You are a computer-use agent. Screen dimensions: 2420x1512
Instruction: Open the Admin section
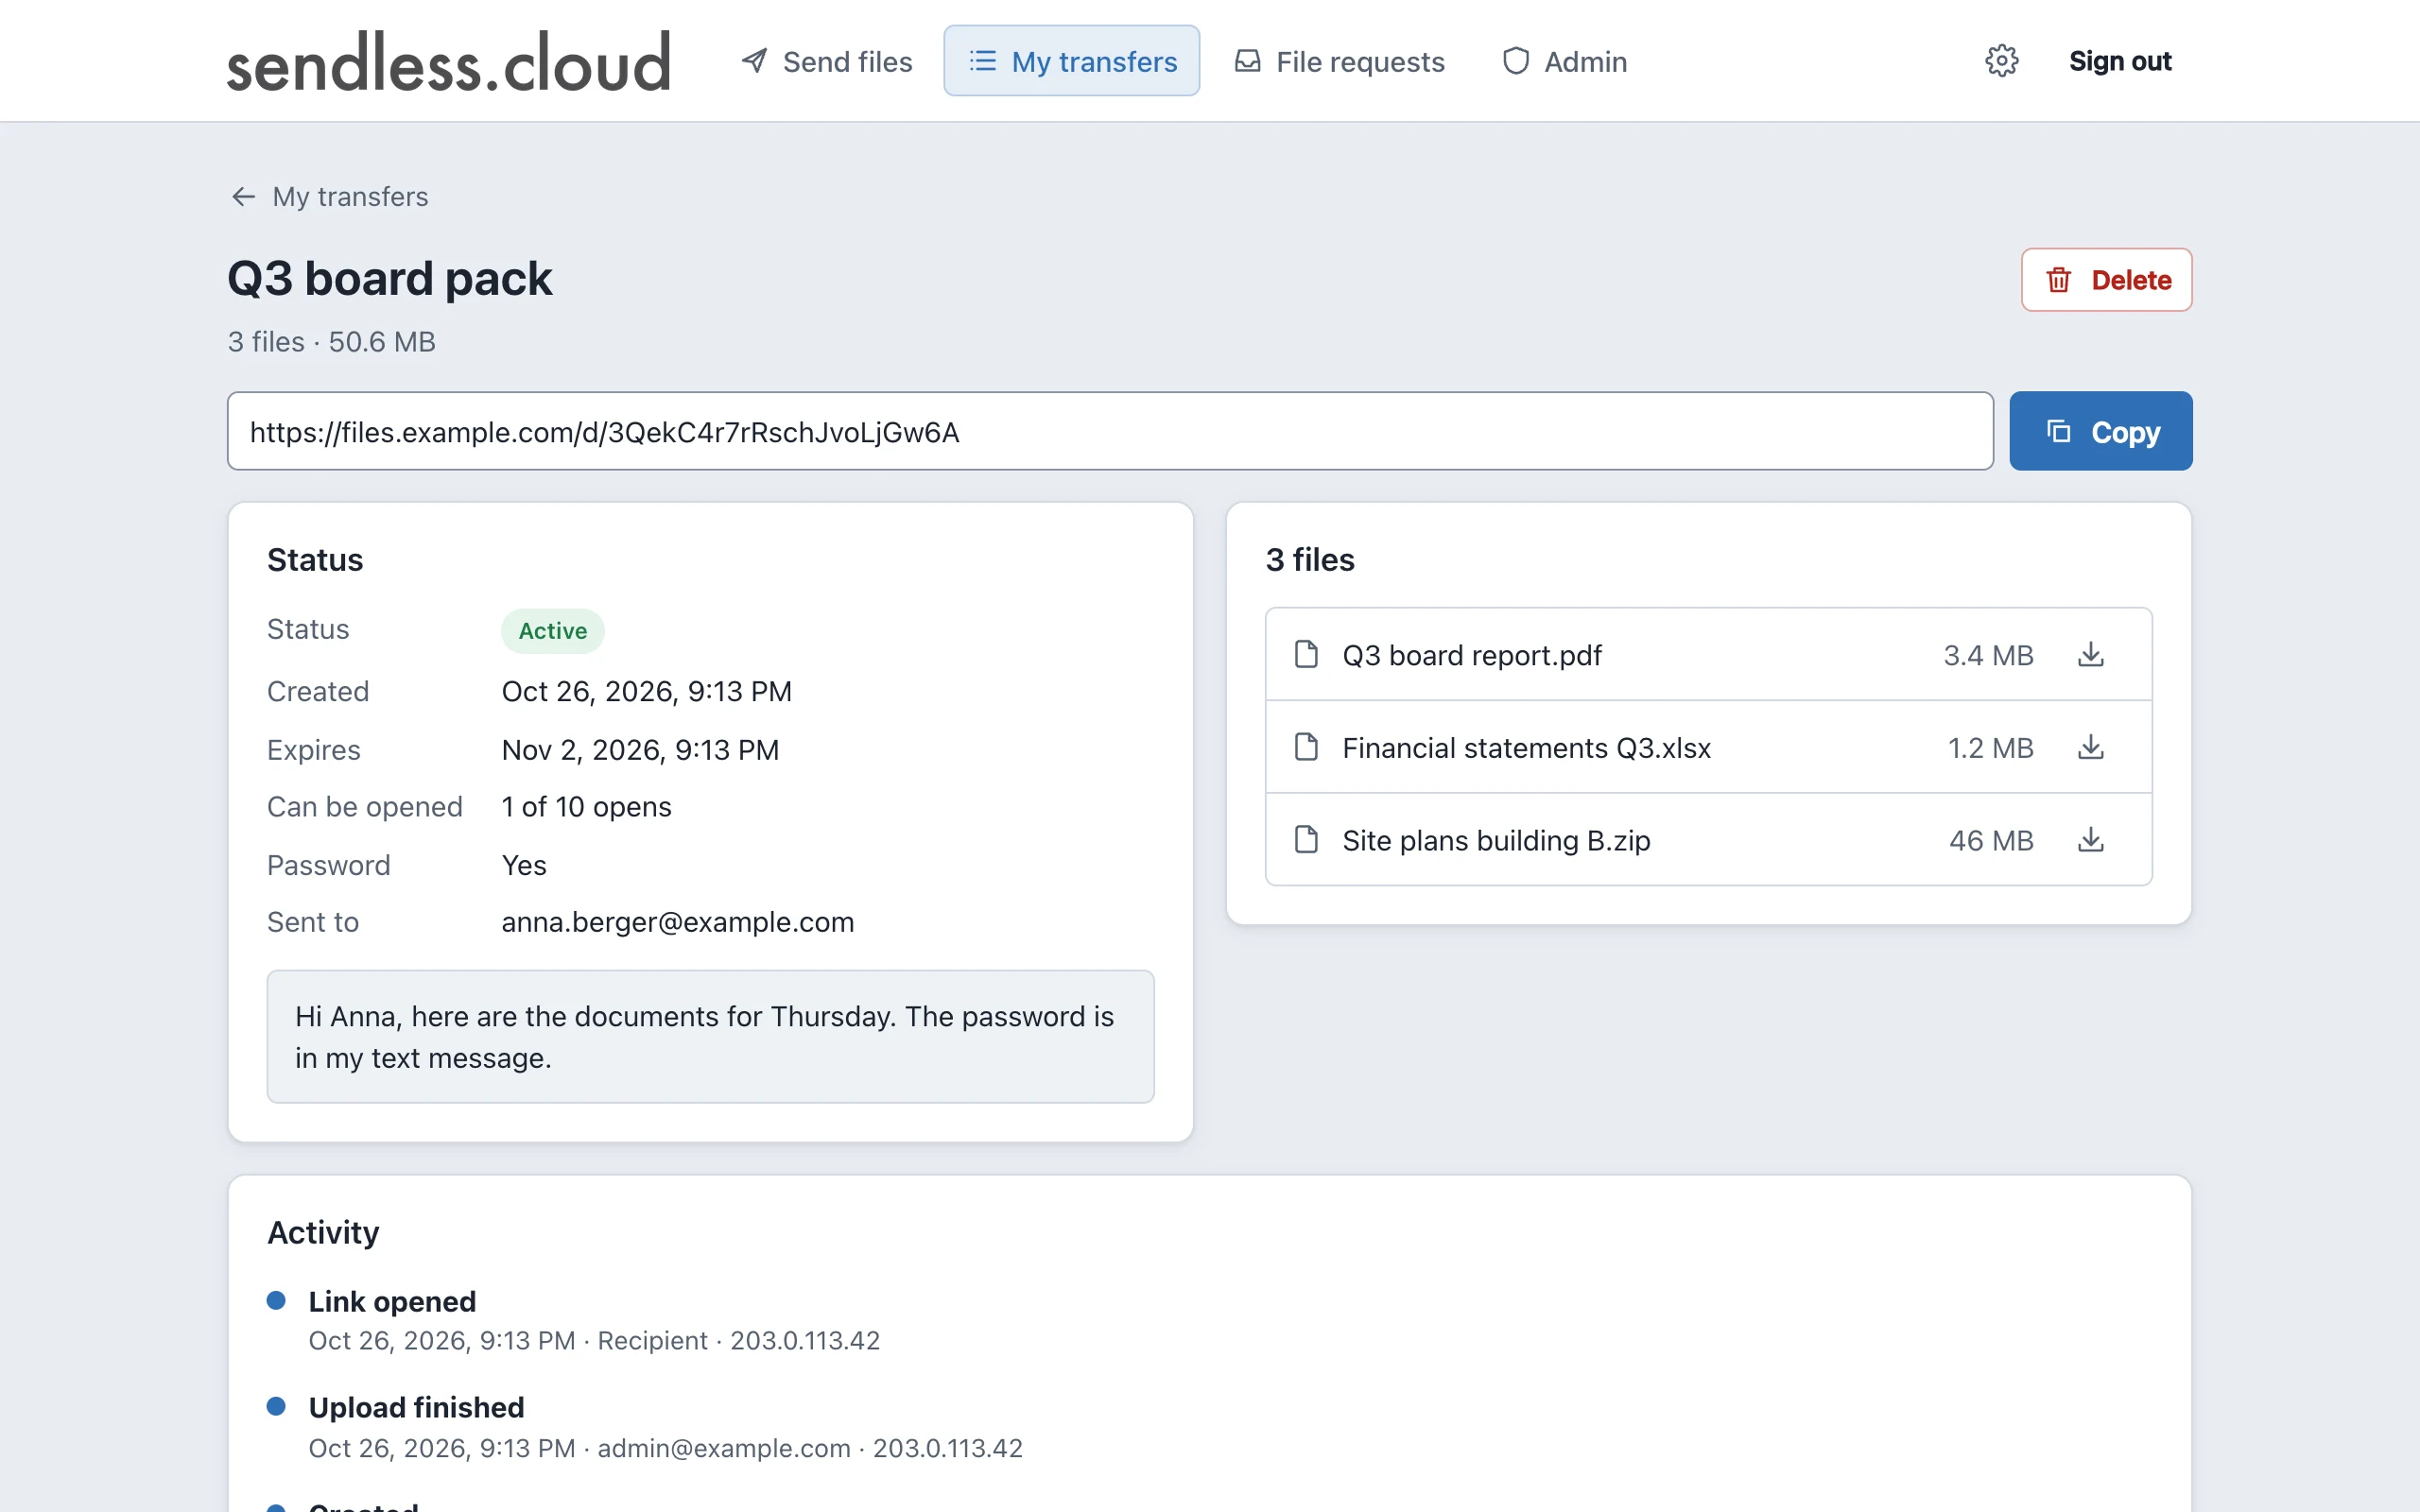point(1564,61)
